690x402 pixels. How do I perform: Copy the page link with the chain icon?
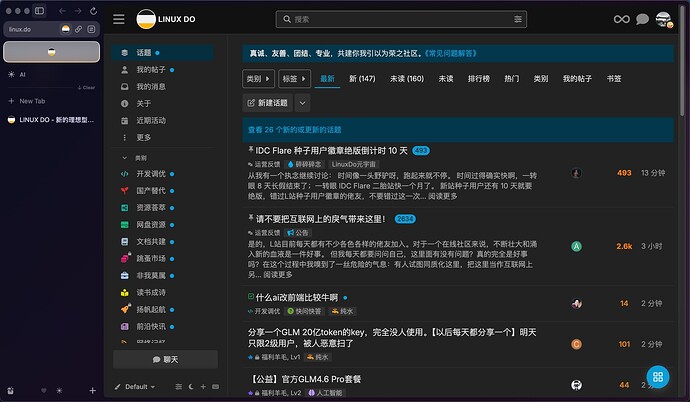(78, 29)
